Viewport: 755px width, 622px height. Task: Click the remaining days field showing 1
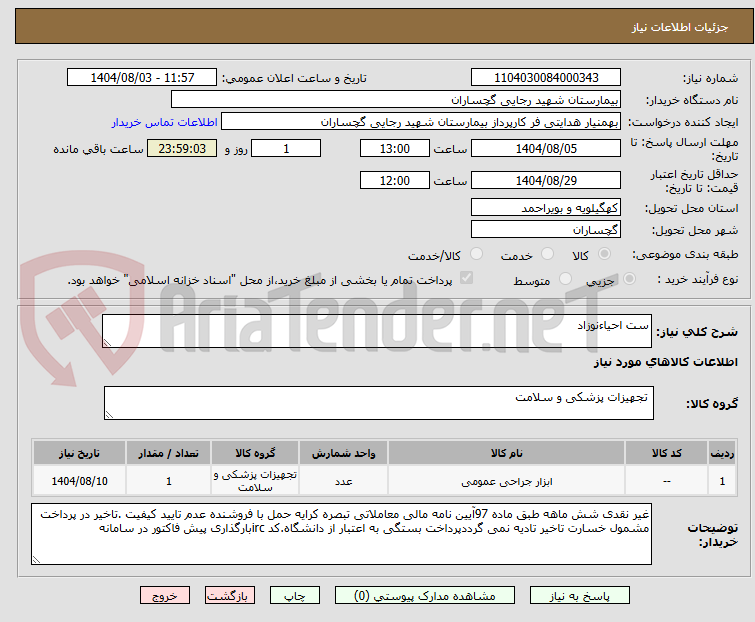[x=286, y=148]
